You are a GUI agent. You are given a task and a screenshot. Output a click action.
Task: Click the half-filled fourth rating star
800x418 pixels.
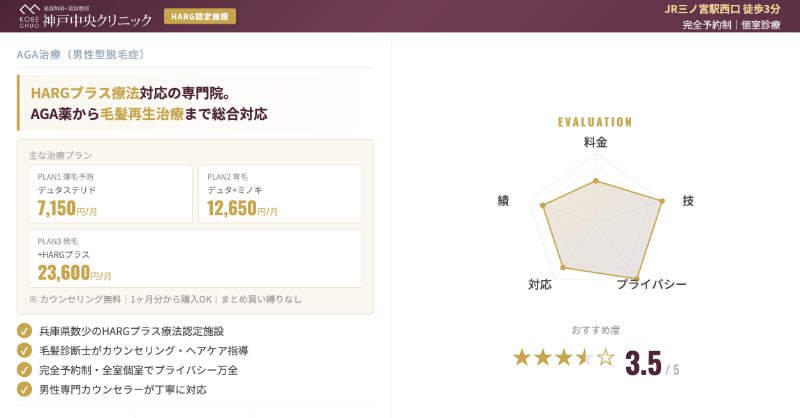[585, 358]
